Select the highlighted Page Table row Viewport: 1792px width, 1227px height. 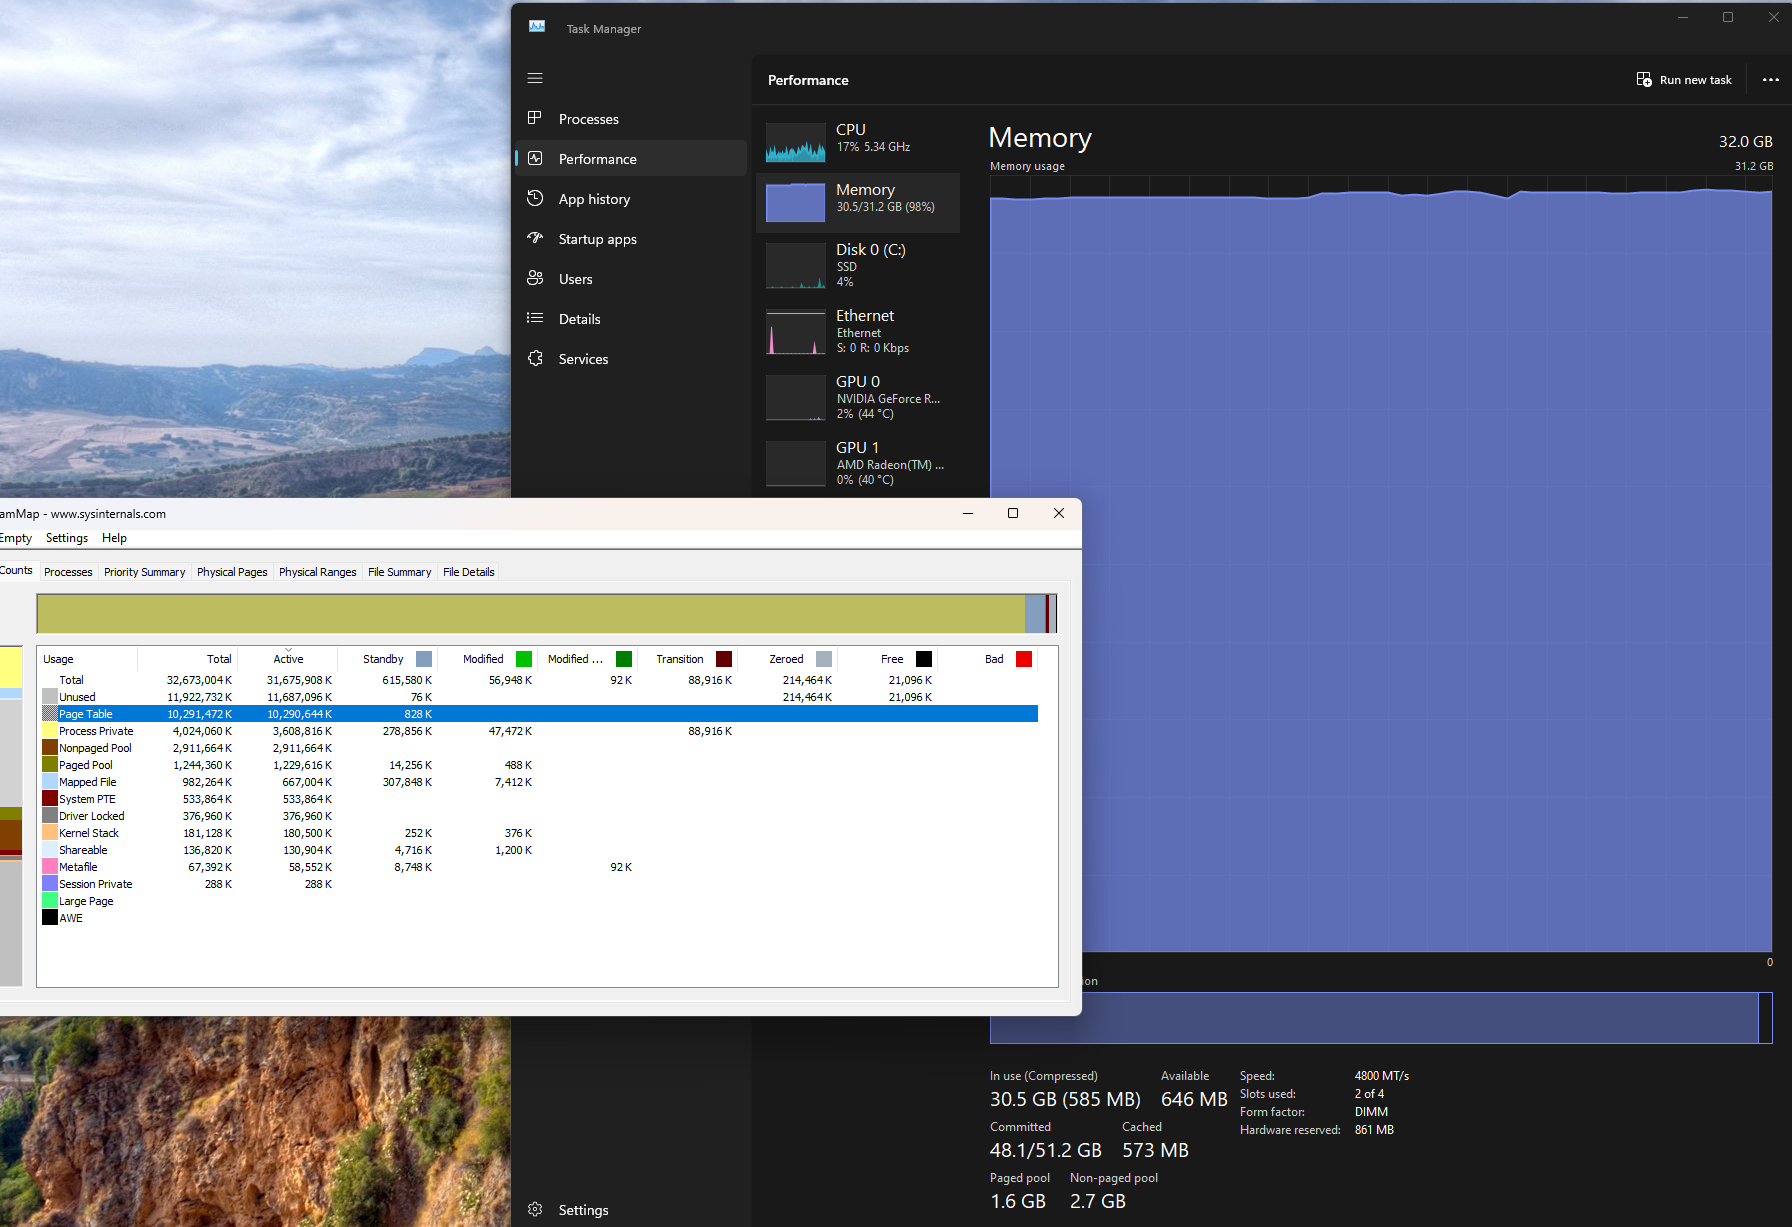(540, 714)
